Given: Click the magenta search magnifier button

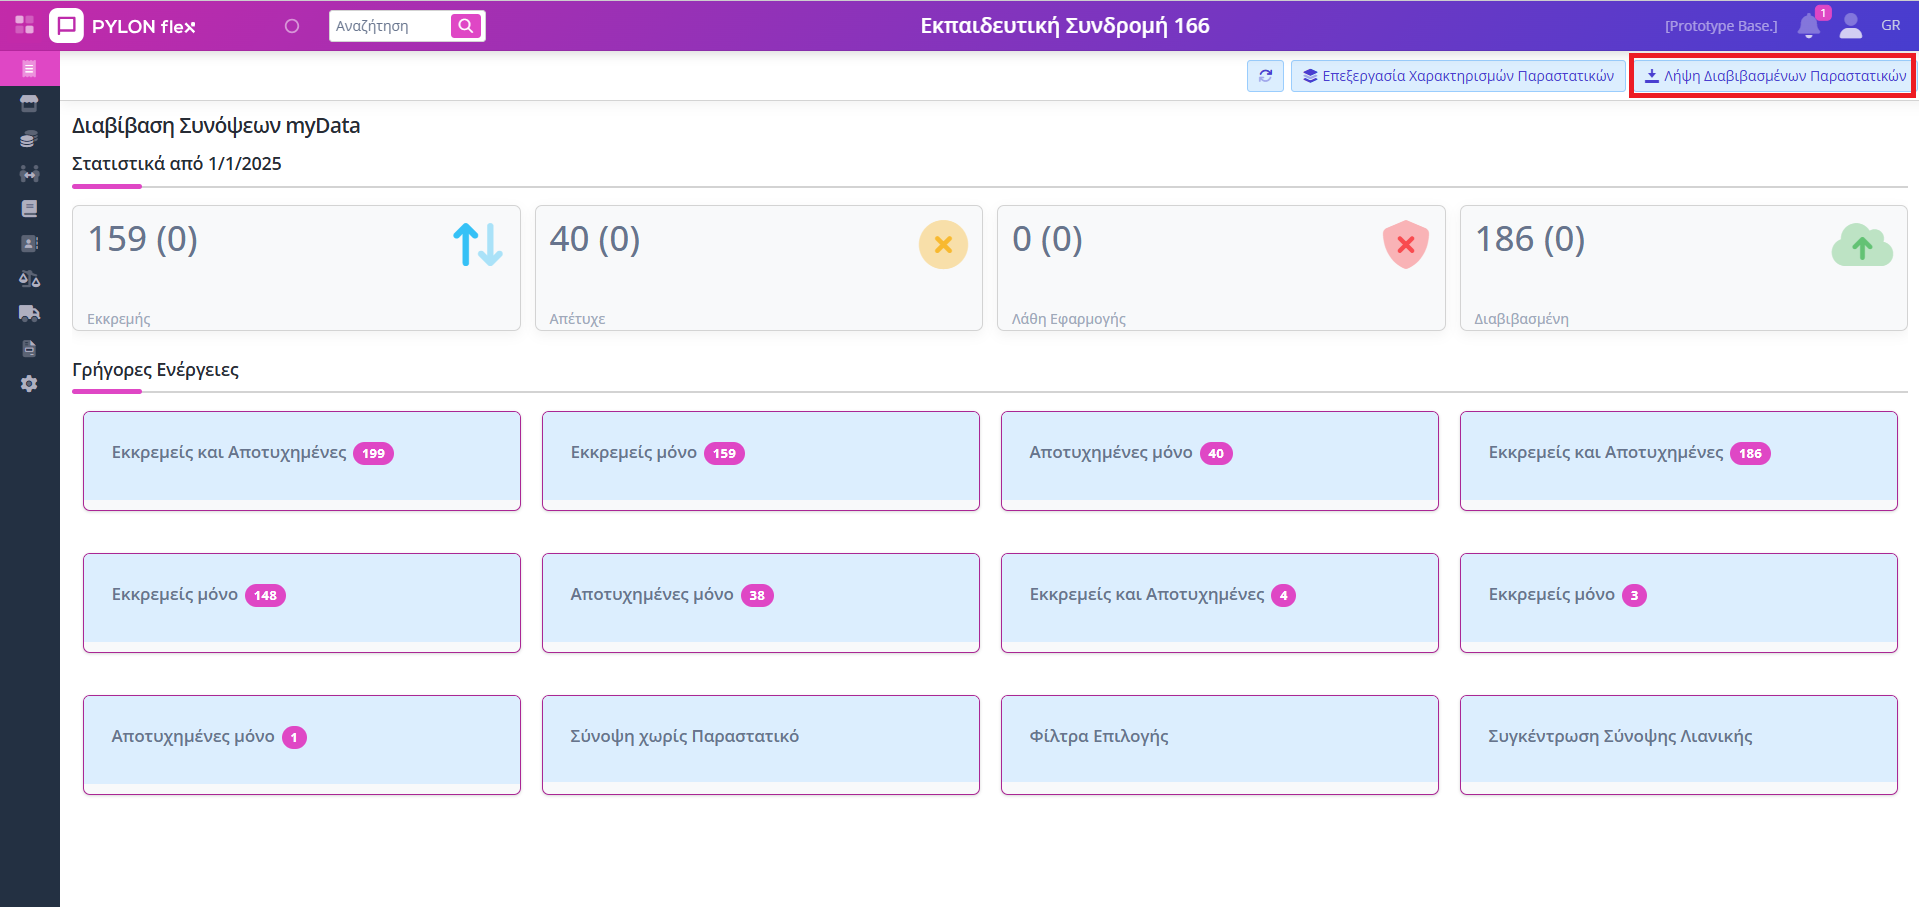Looking at the screenshot, I should [x=466, y=26].
